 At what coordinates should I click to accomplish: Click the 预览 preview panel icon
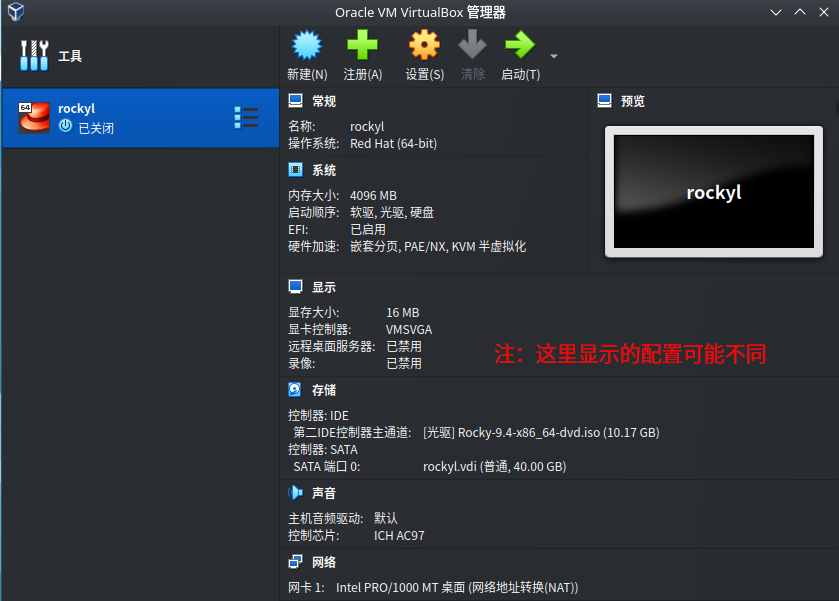coord(605,101)
